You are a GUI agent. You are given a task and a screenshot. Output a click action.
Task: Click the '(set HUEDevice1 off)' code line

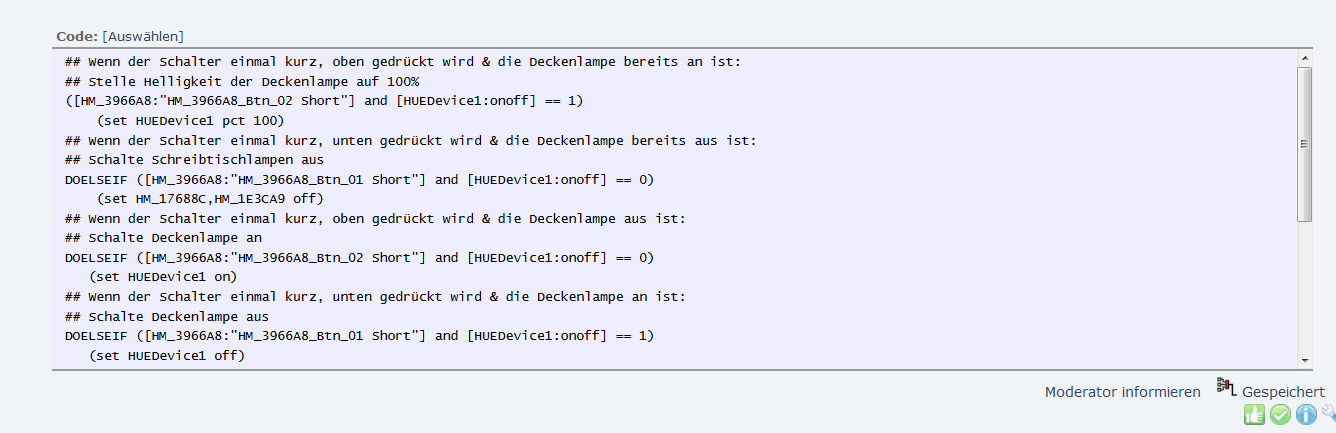click(x=166, y=354)
